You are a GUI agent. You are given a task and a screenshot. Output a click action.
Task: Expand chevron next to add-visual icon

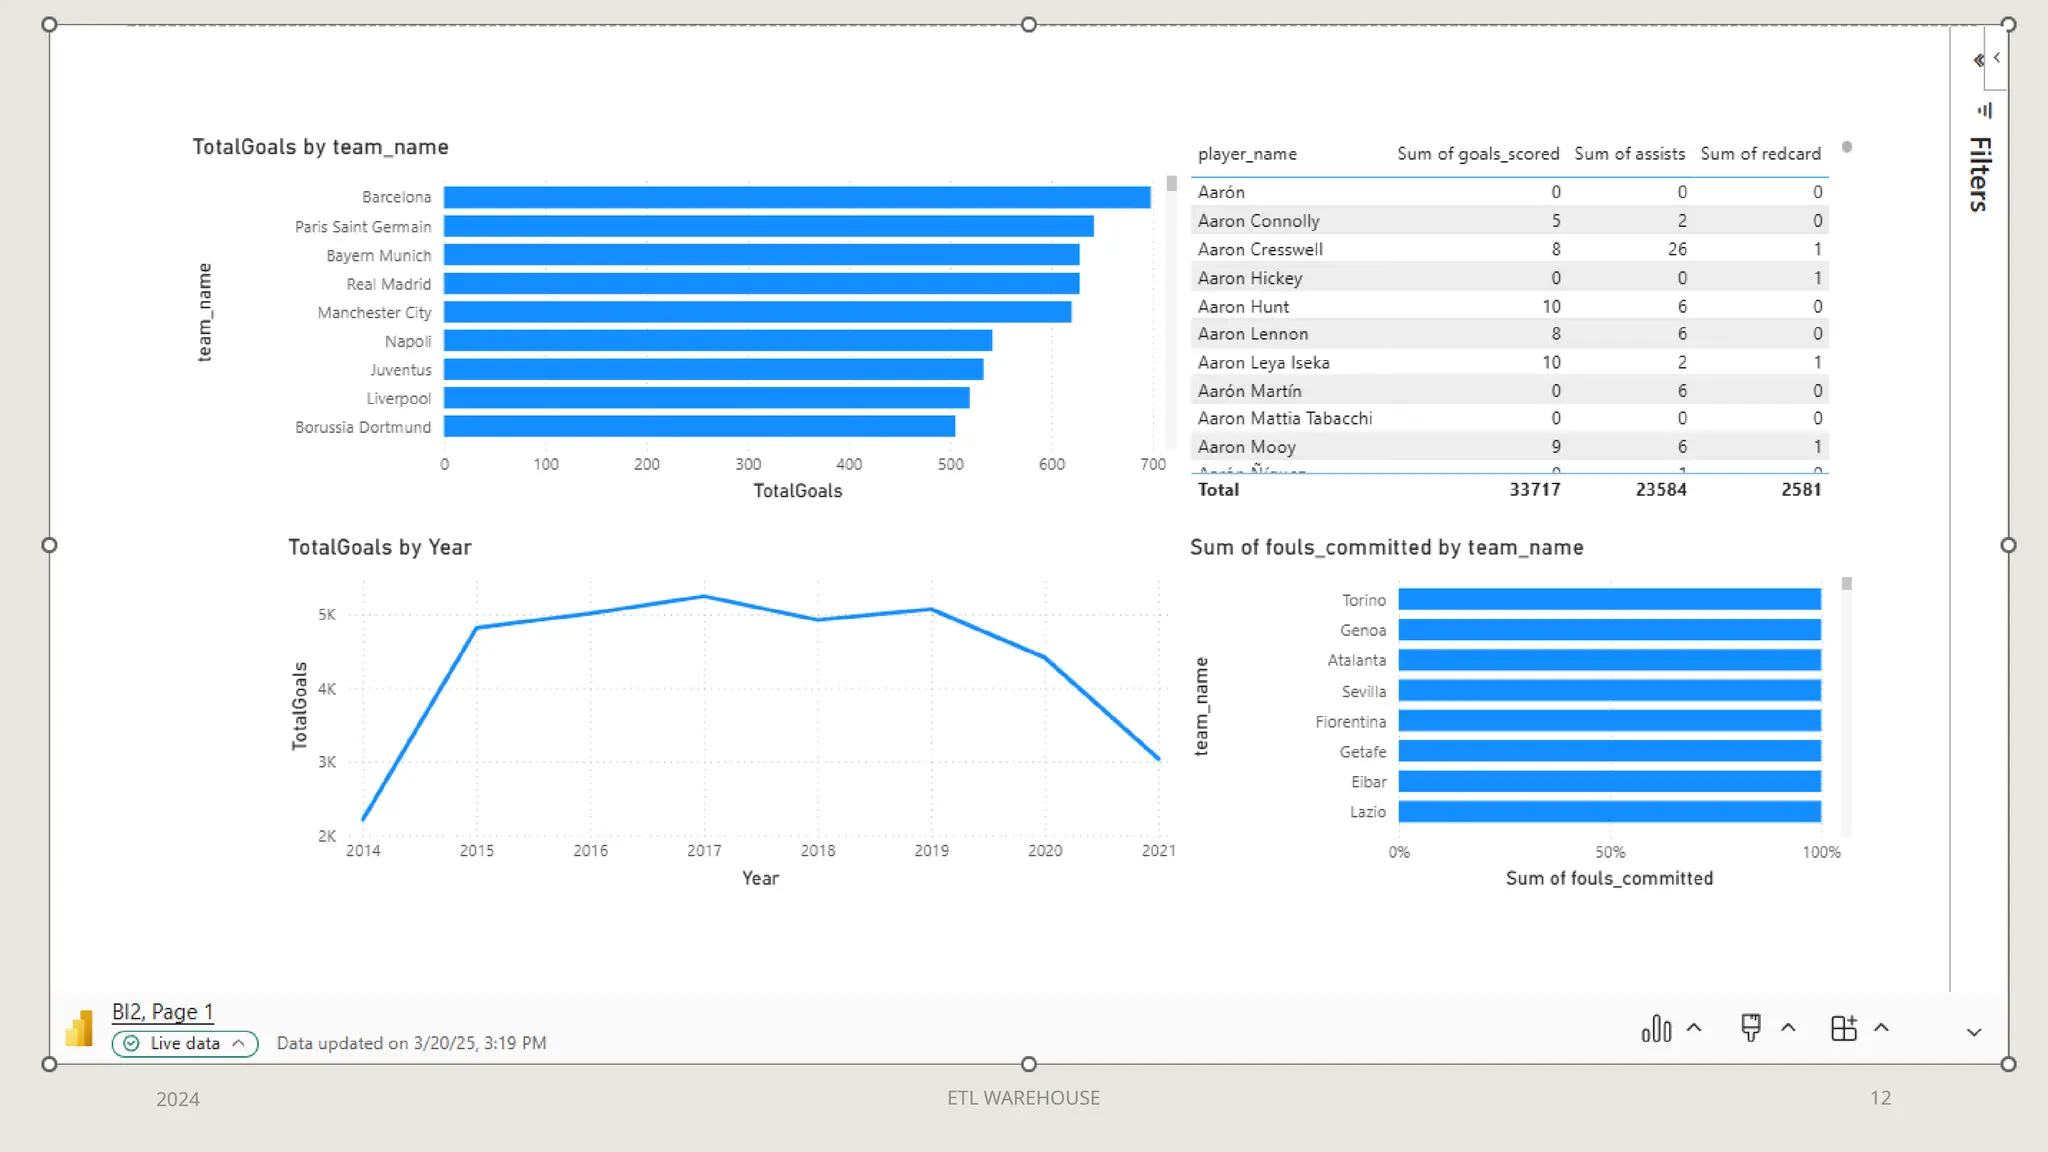click(1881, 1028)
